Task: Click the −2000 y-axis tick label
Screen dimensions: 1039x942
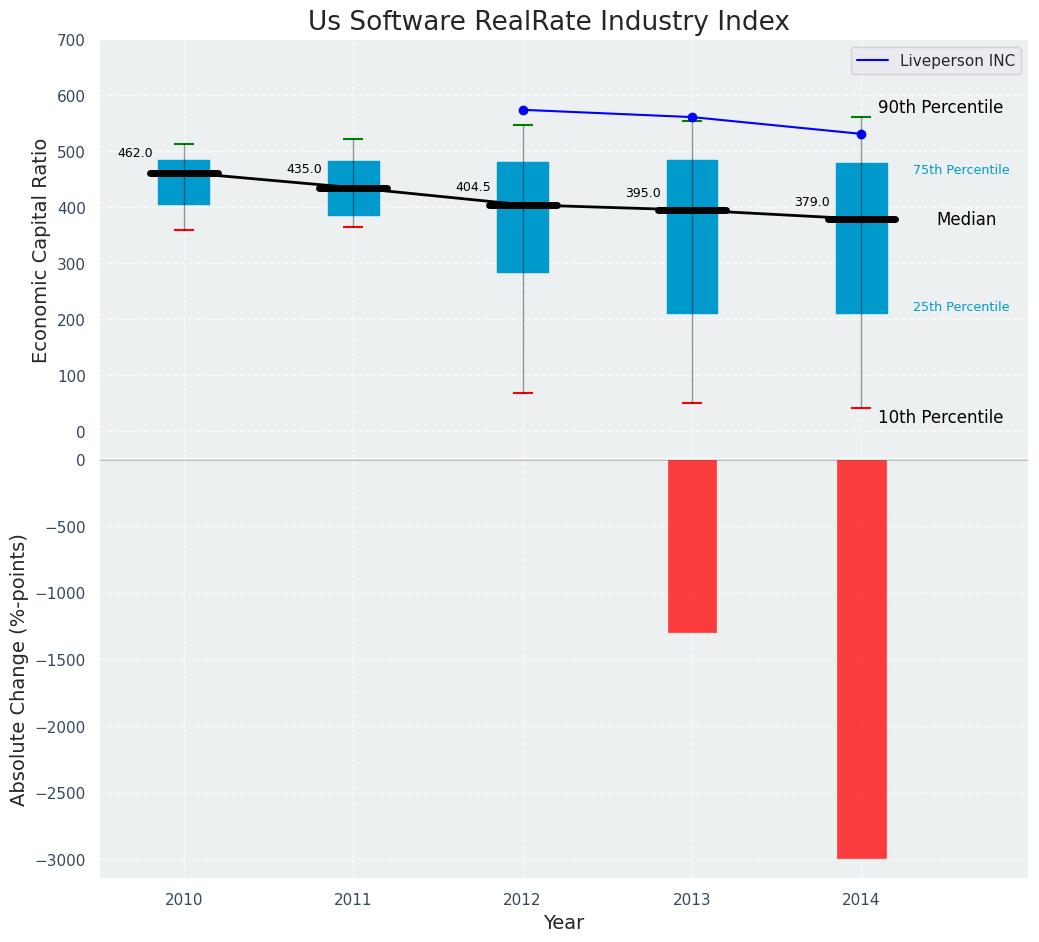Action: click(x=61, y=727)
